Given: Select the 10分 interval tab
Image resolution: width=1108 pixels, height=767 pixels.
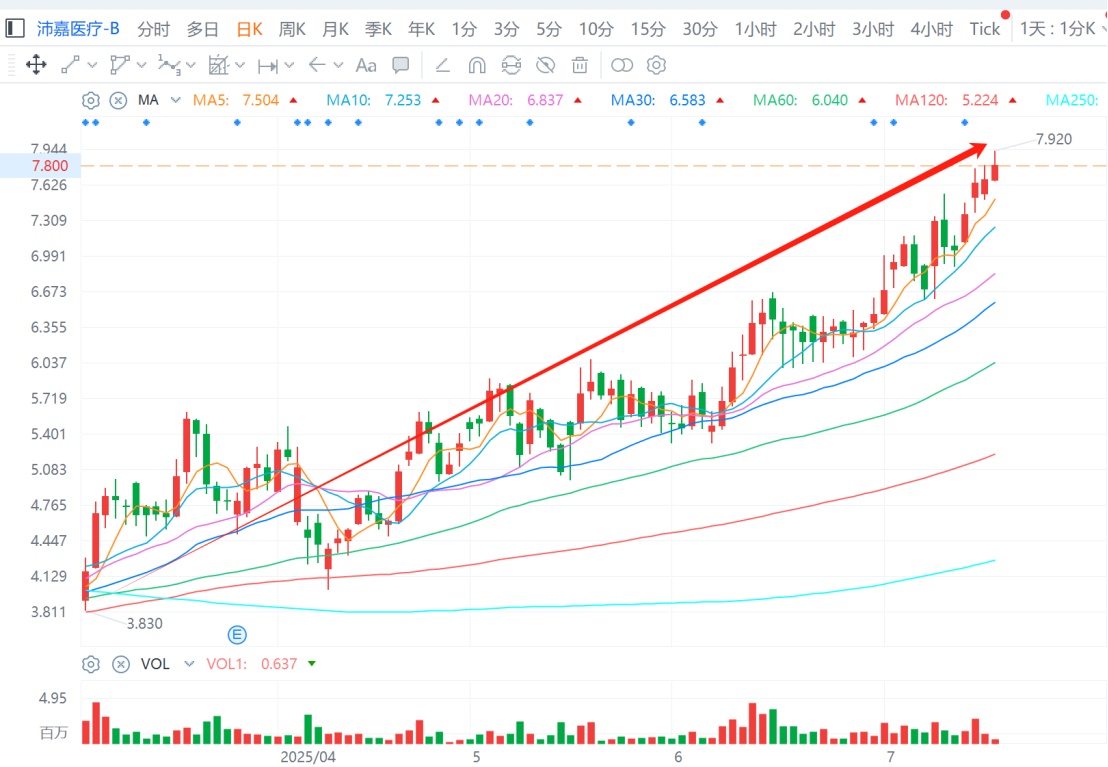Looking at the screenshot, I should point(596,29).
